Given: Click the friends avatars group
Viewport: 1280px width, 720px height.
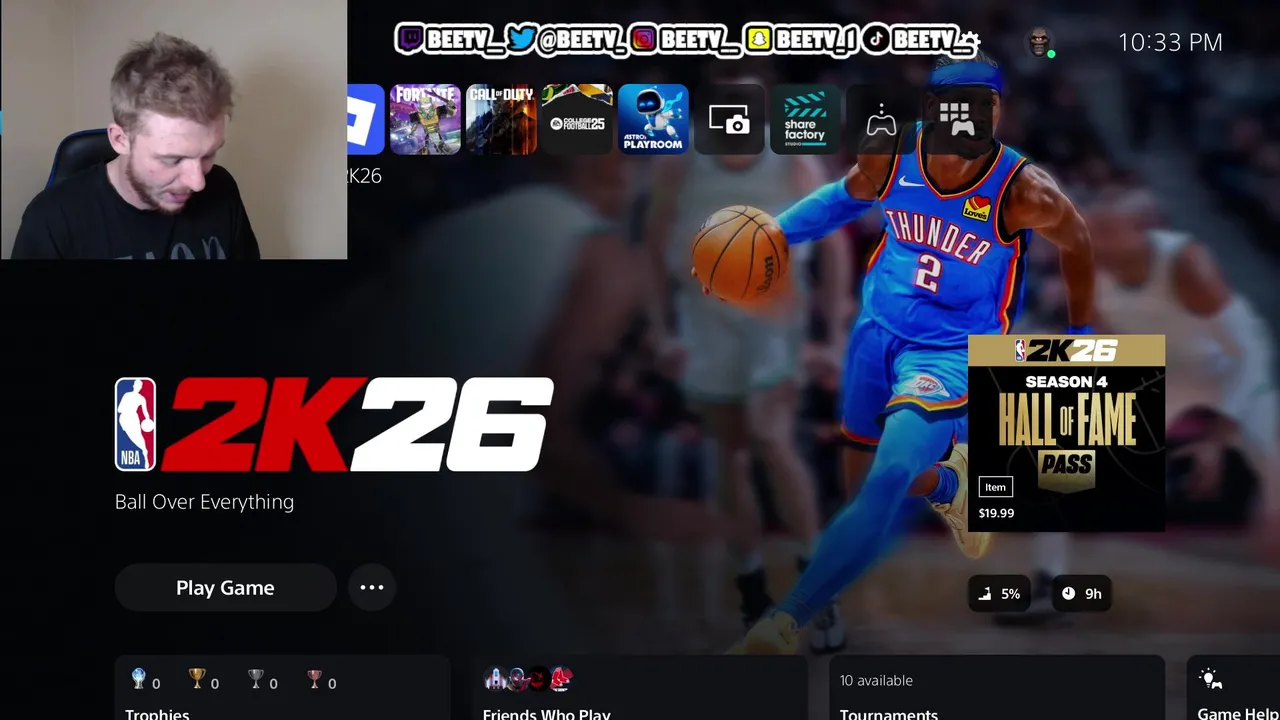Looking at the screenshot, I should click(528, 679).
